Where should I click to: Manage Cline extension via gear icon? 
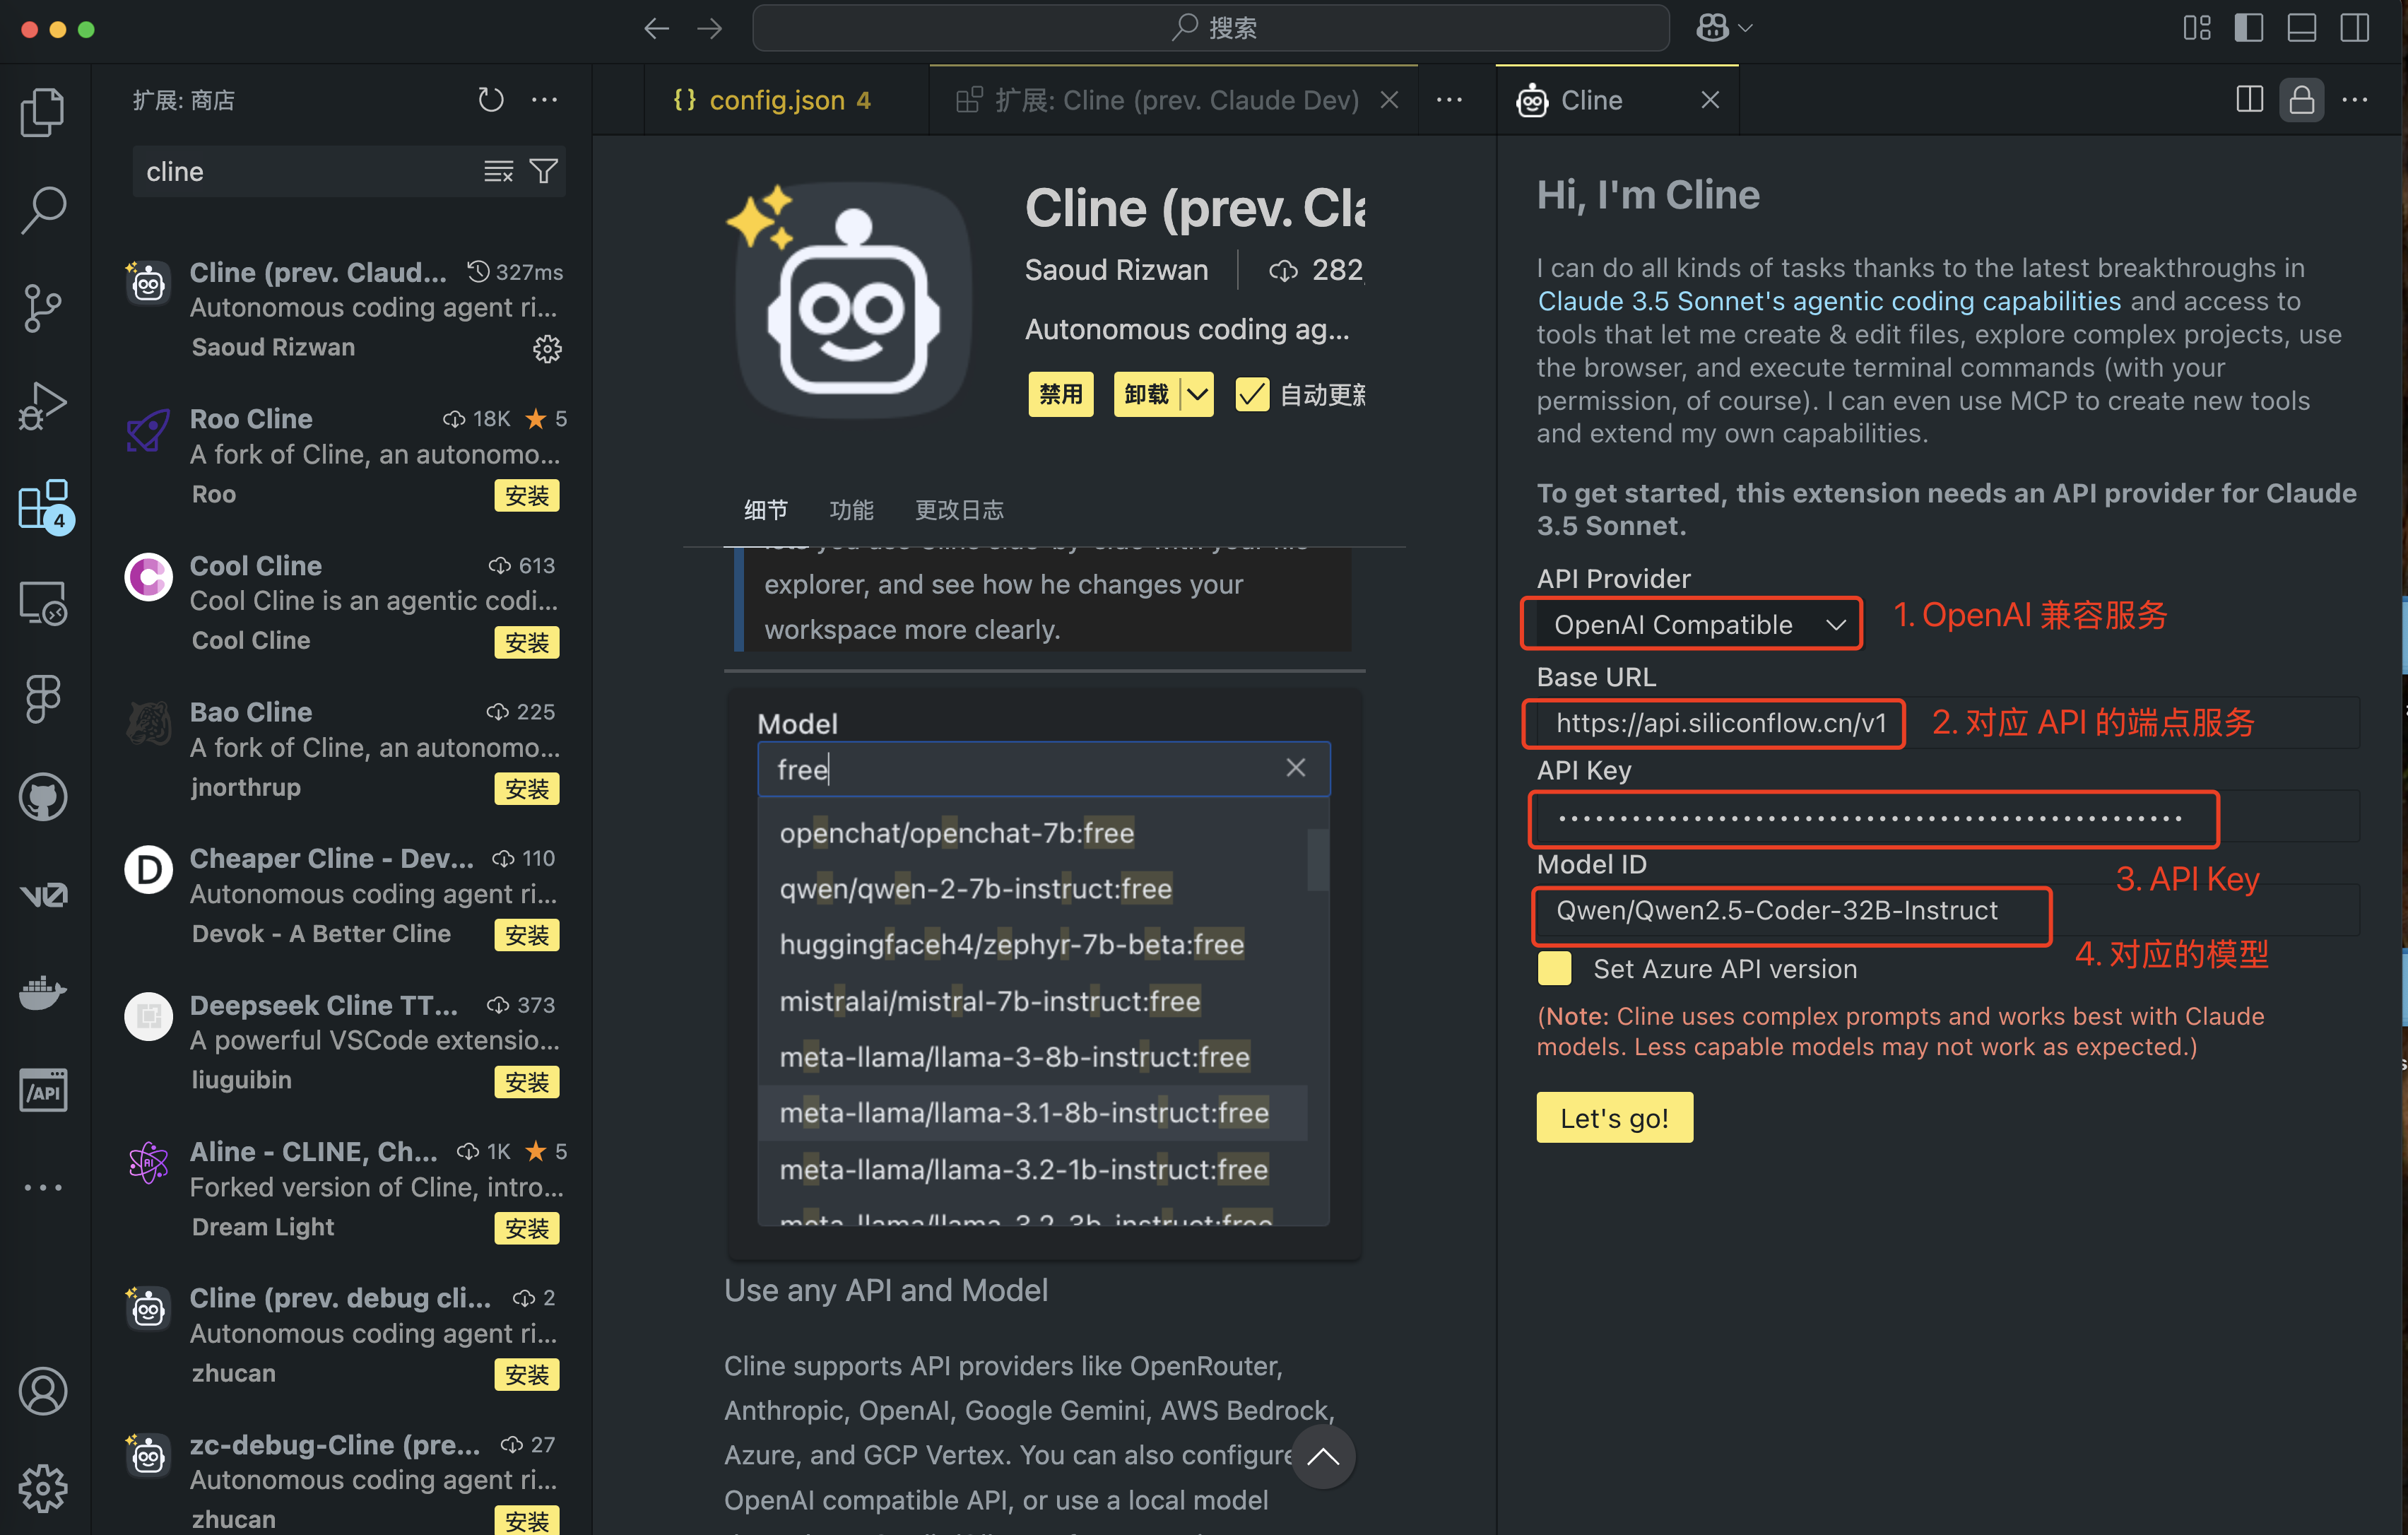click(547, 349)
